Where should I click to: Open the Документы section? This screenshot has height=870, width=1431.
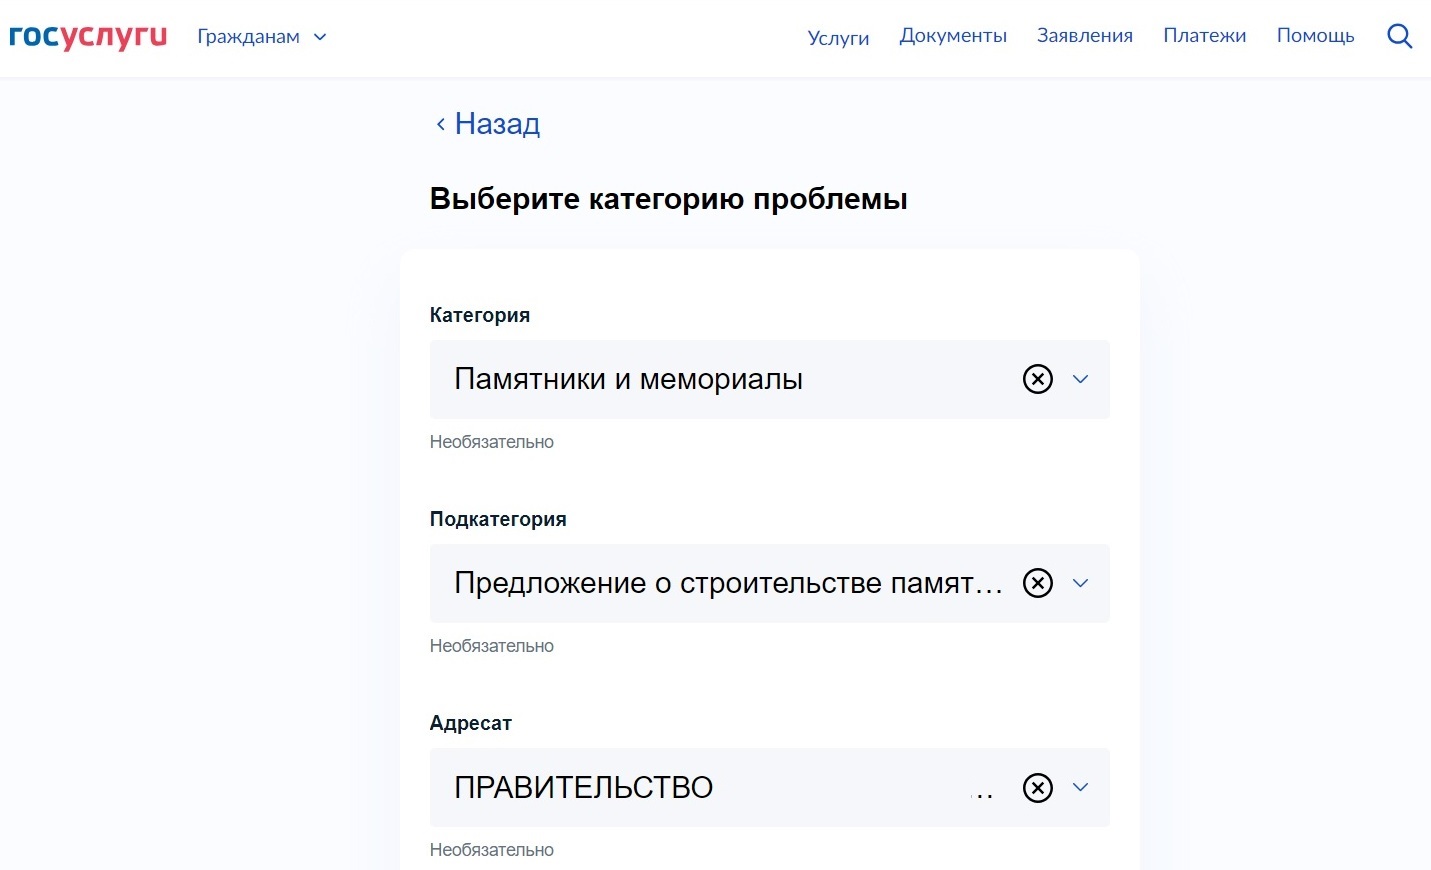coord(952,36)
